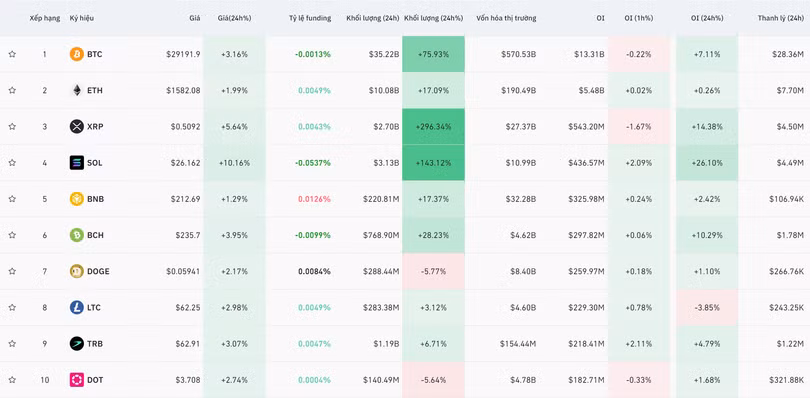Star the SOL row
Image resolution: width=810 pixels, height=398 pixels.
(x=12, y=162)
